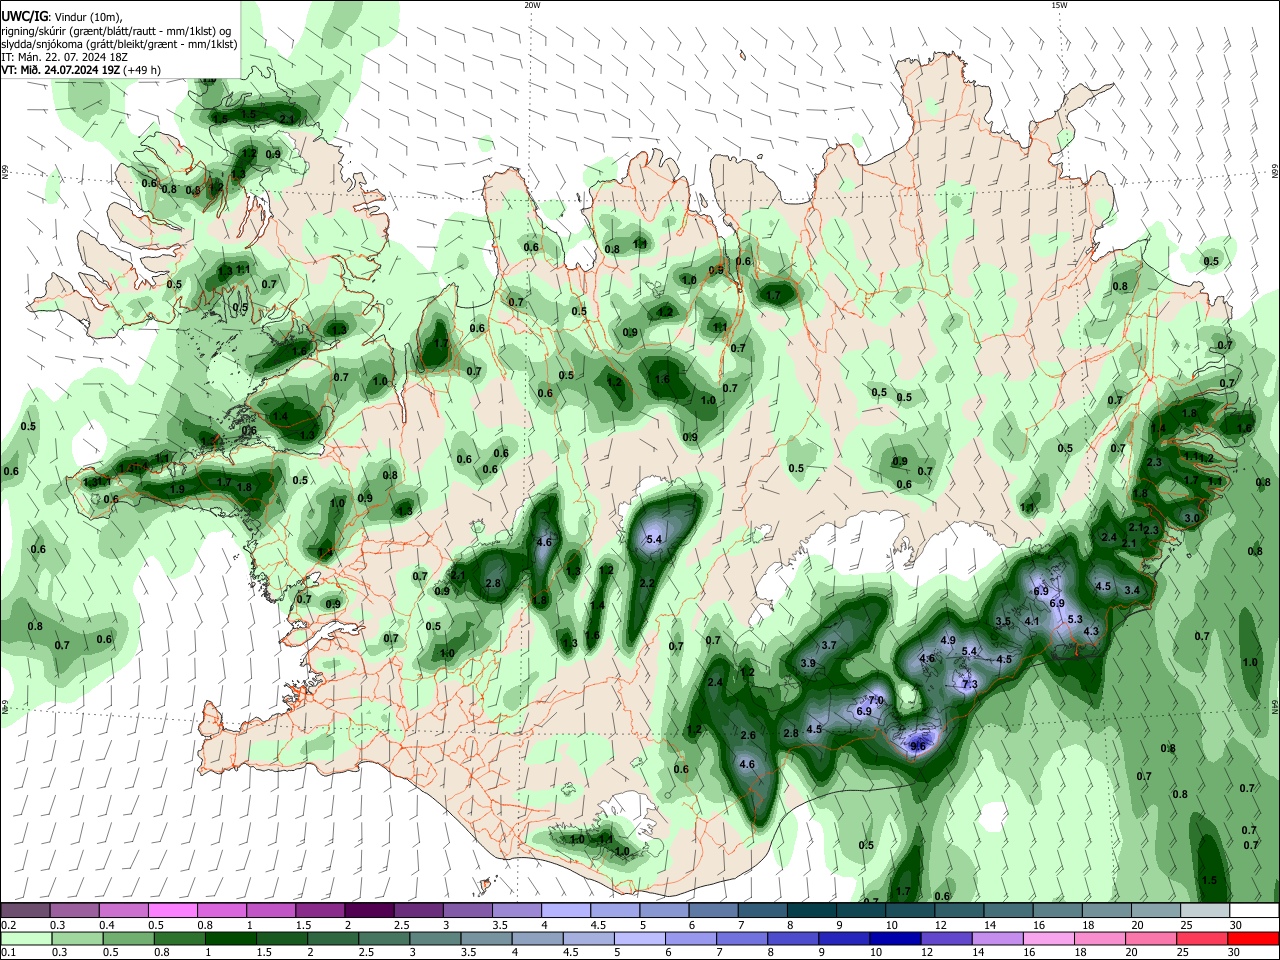Select the '0.4' label in the top legend row
Viewport: 1280px width, 960px height.
107,925
